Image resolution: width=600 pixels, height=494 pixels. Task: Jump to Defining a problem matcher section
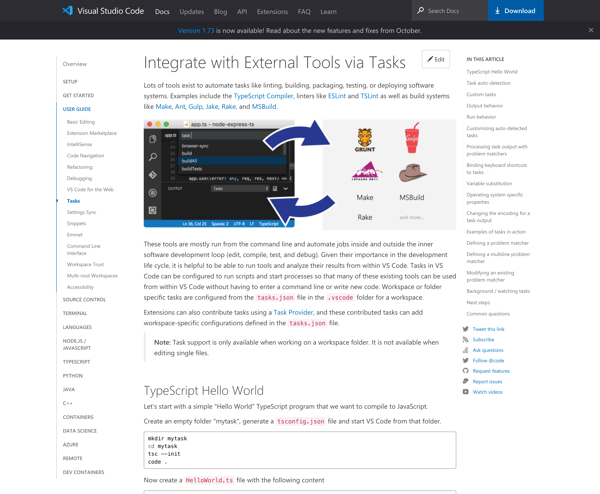pos(497,243)
